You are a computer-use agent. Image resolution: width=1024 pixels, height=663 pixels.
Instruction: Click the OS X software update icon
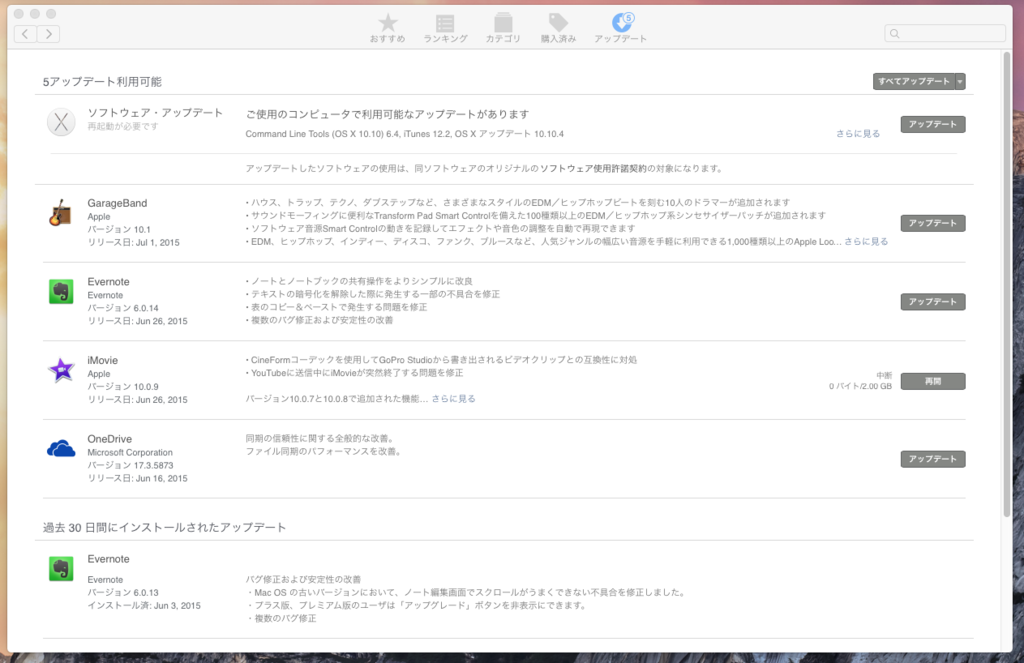click(61, 122)
